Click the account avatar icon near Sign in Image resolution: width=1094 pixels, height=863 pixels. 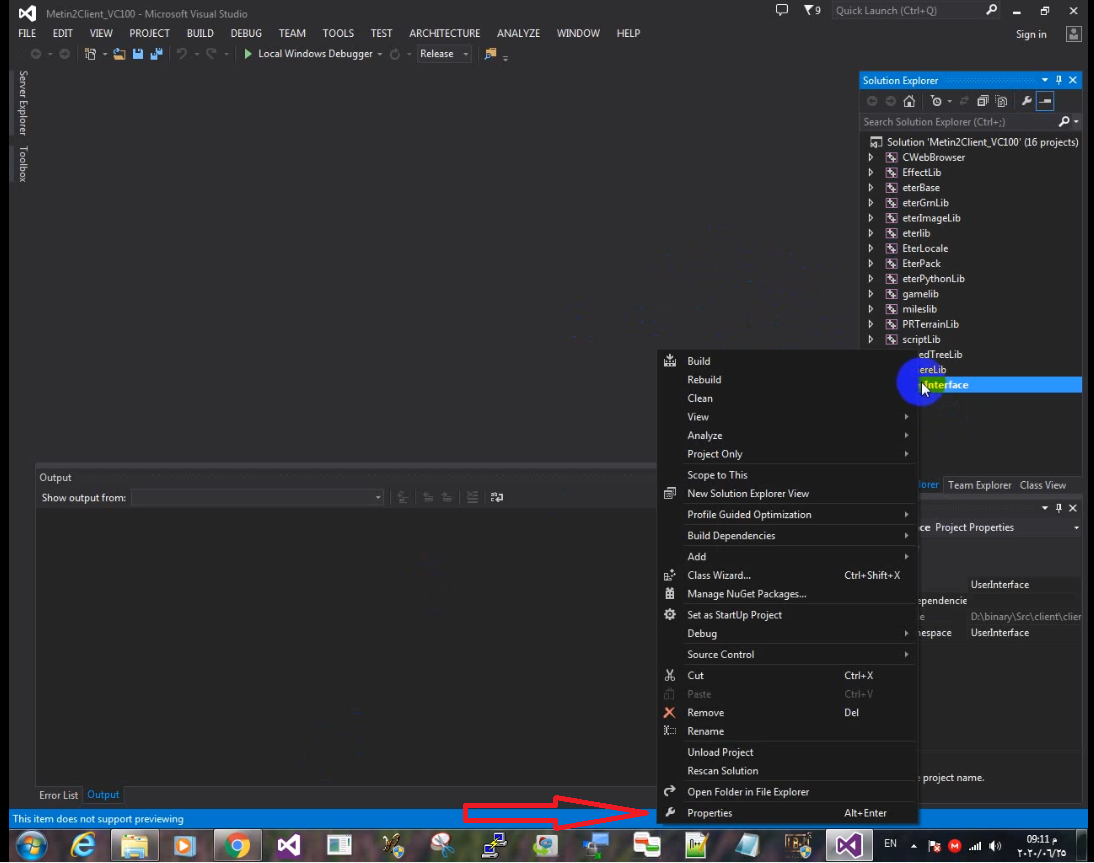click(1074, 33)
